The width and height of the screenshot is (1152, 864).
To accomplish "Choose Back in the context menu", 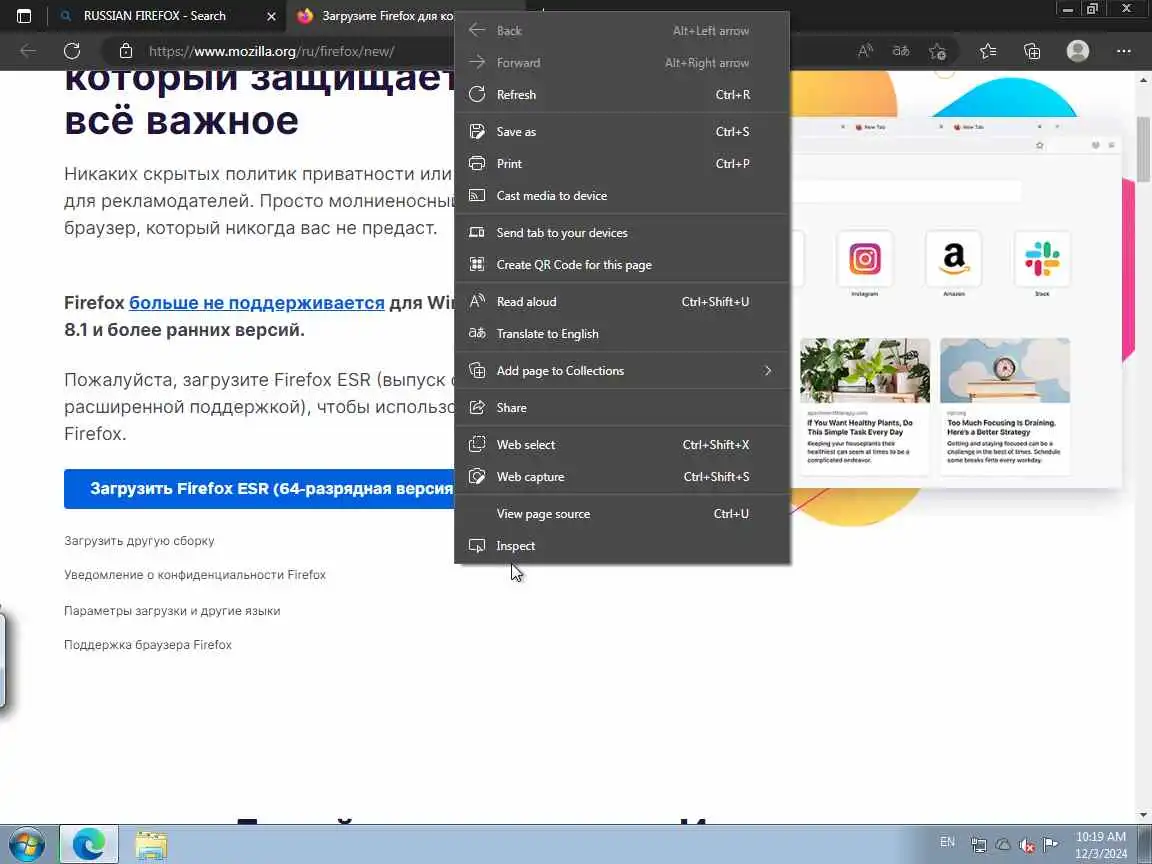I will pos(622,31).
